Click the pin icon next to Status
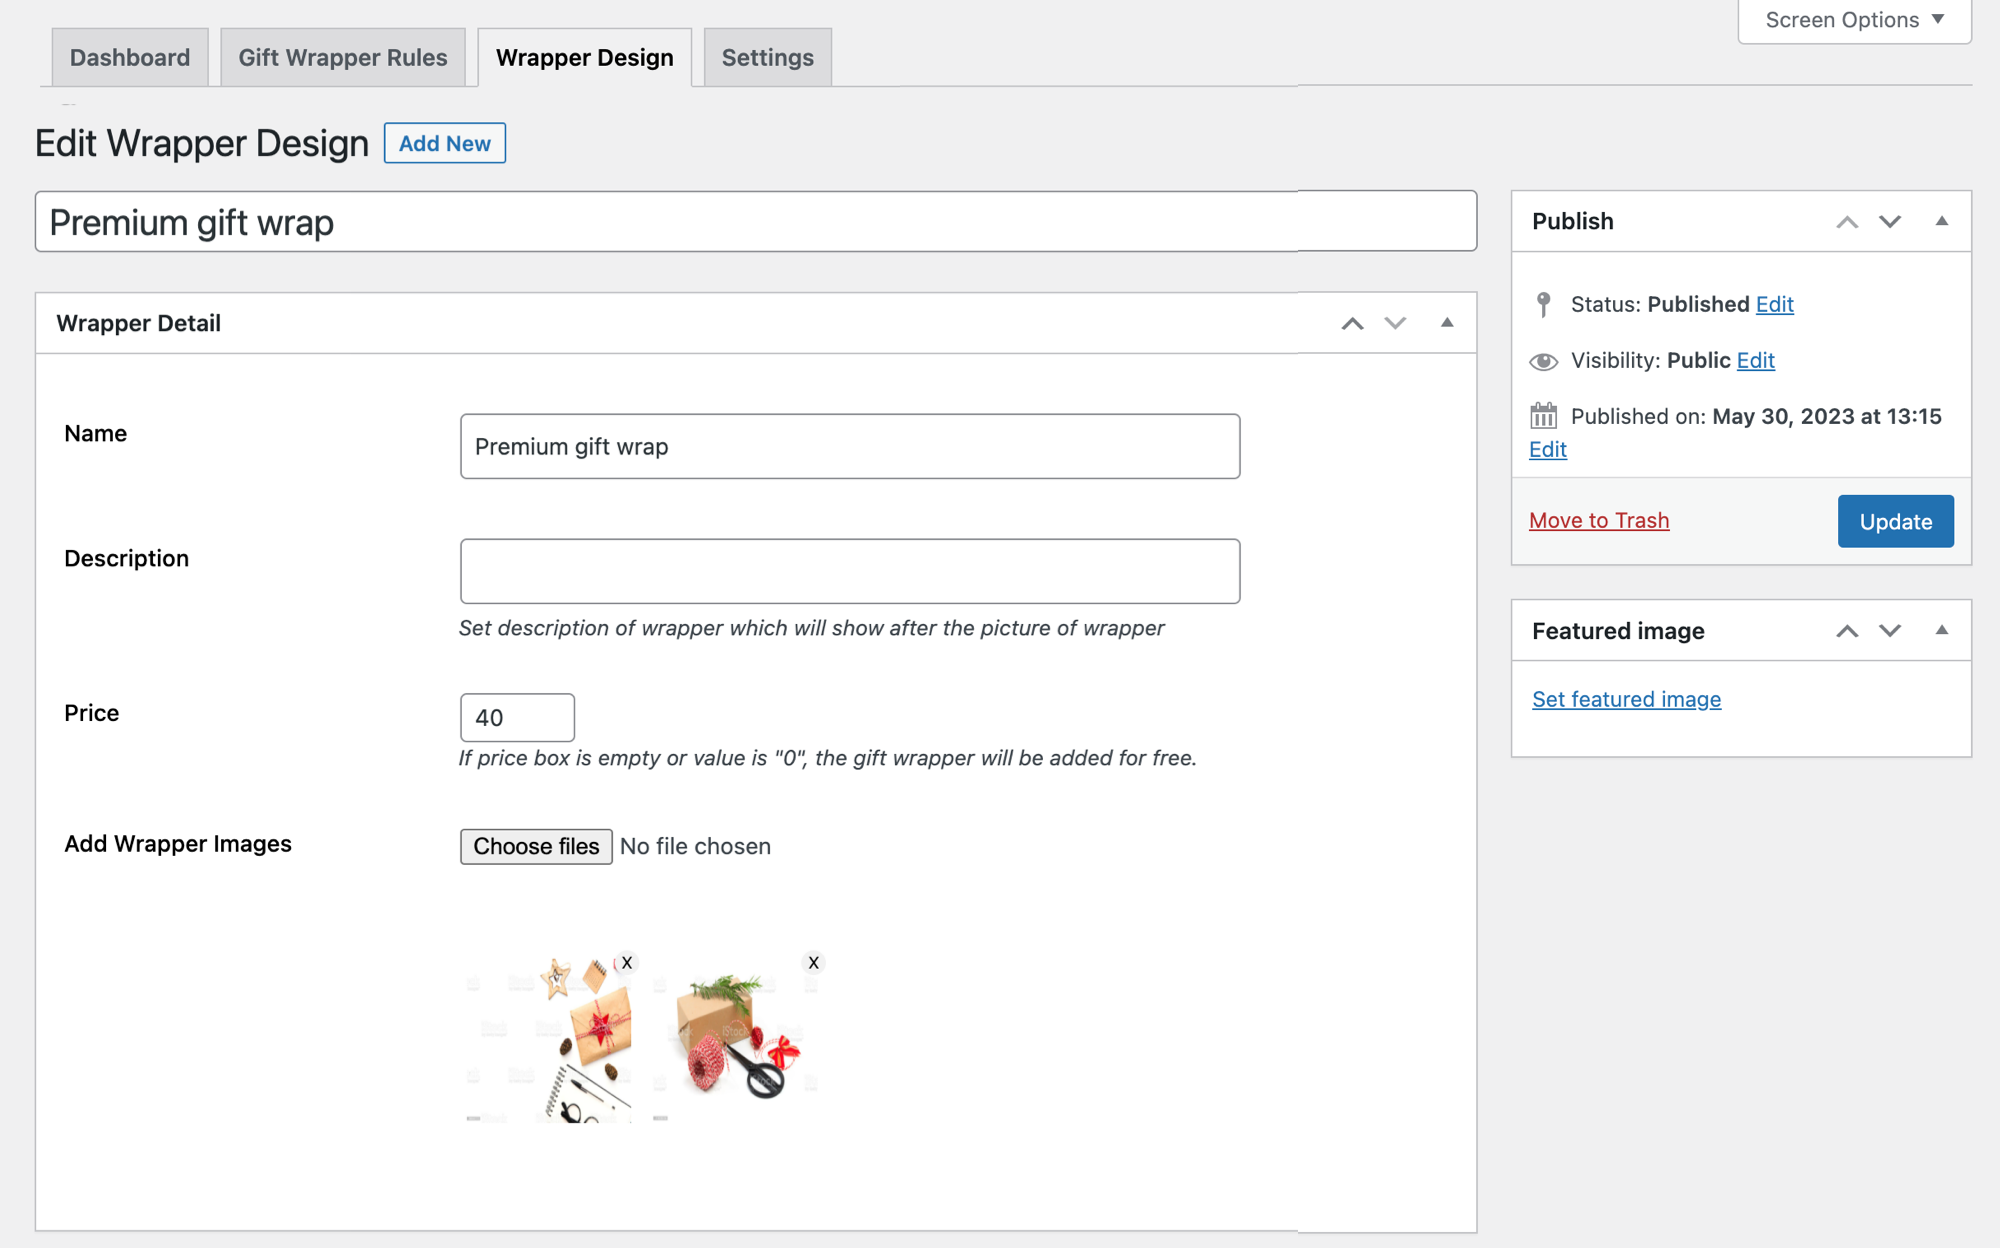The width and height of the screenshot is (2000, 1248). (x=1543, y=305)
